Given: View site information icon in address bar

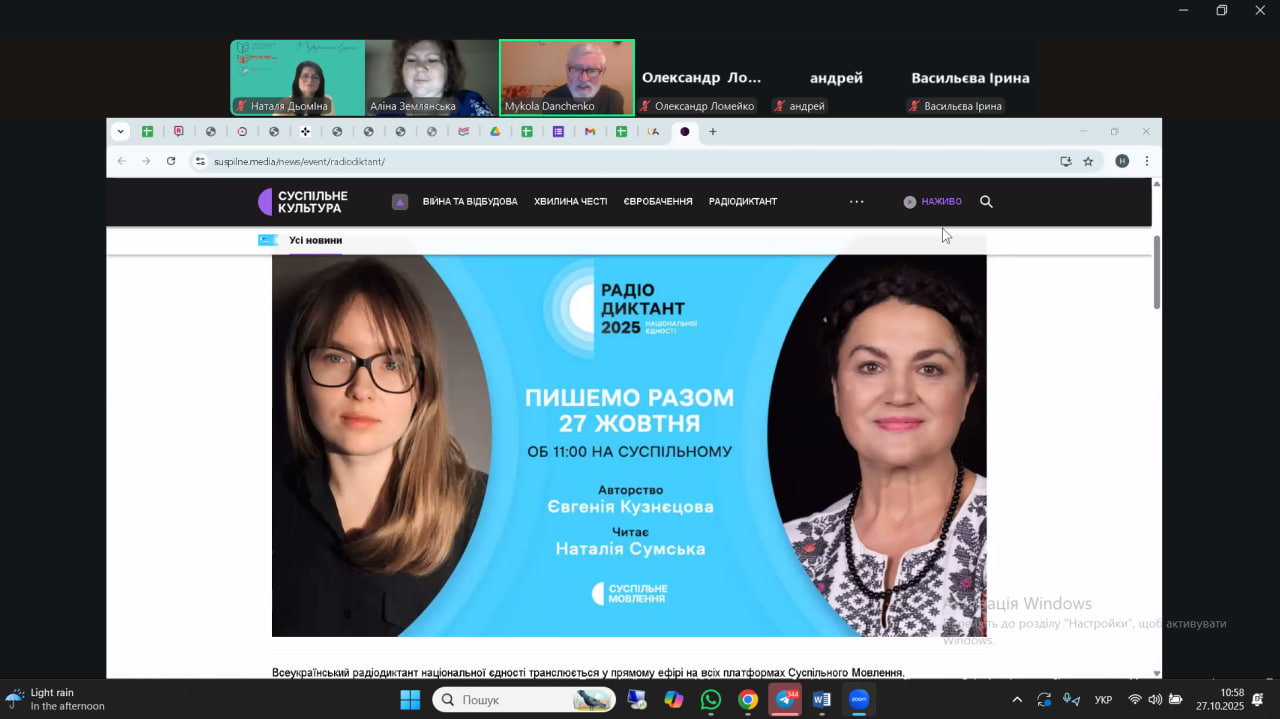Looking at the screenshot, I should [x=201, y=161].
